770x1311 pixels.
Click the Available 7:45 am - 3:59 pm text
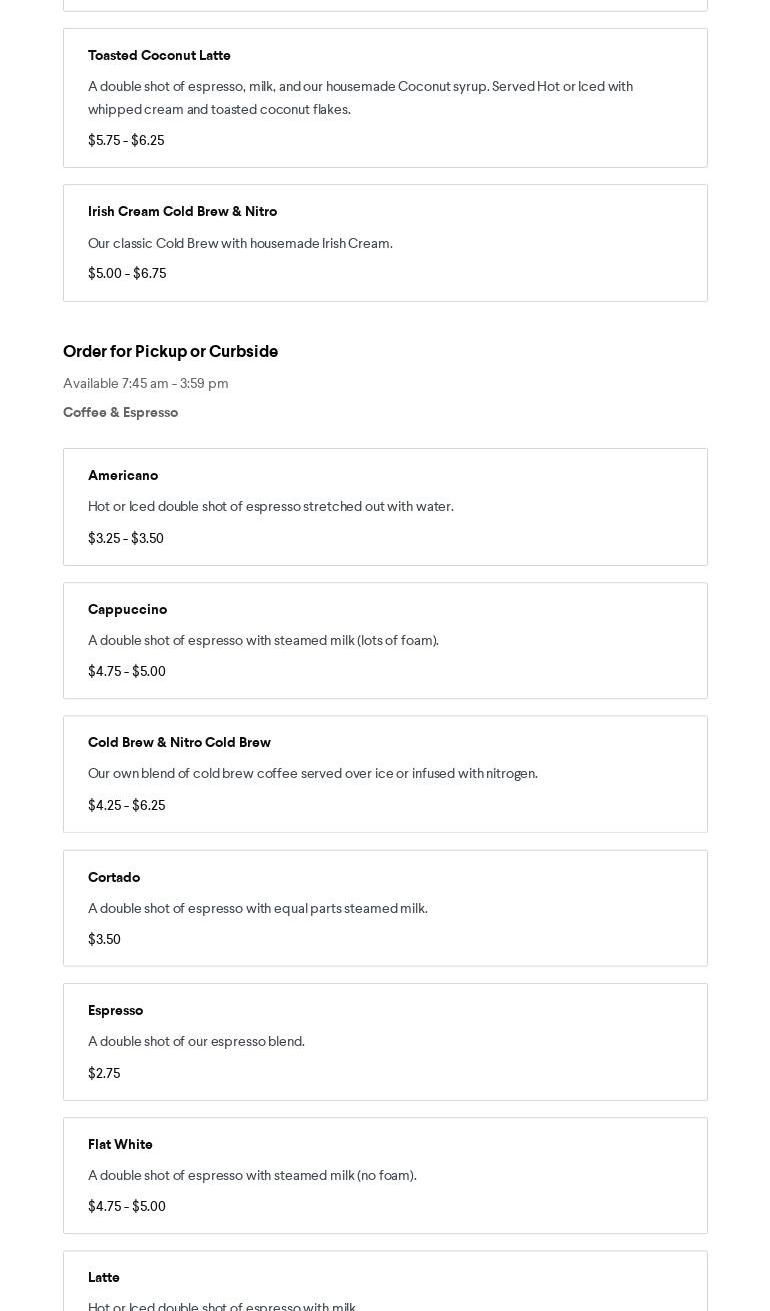pos(145,383)
